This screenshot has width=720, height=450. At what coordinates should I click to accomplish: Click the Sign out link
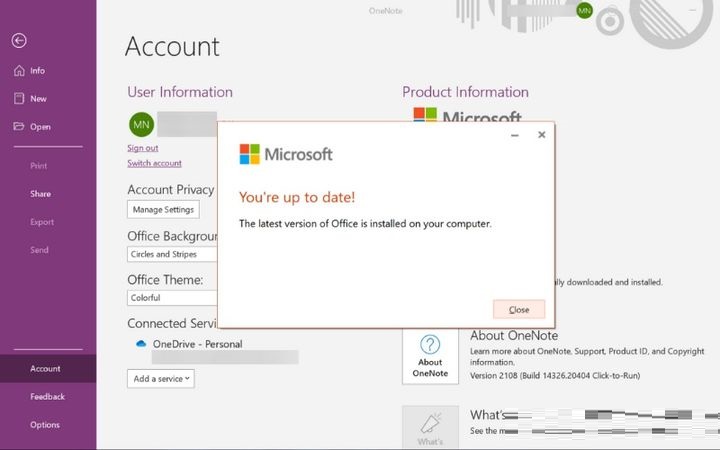pyautogui.click(x=143, y=148)
